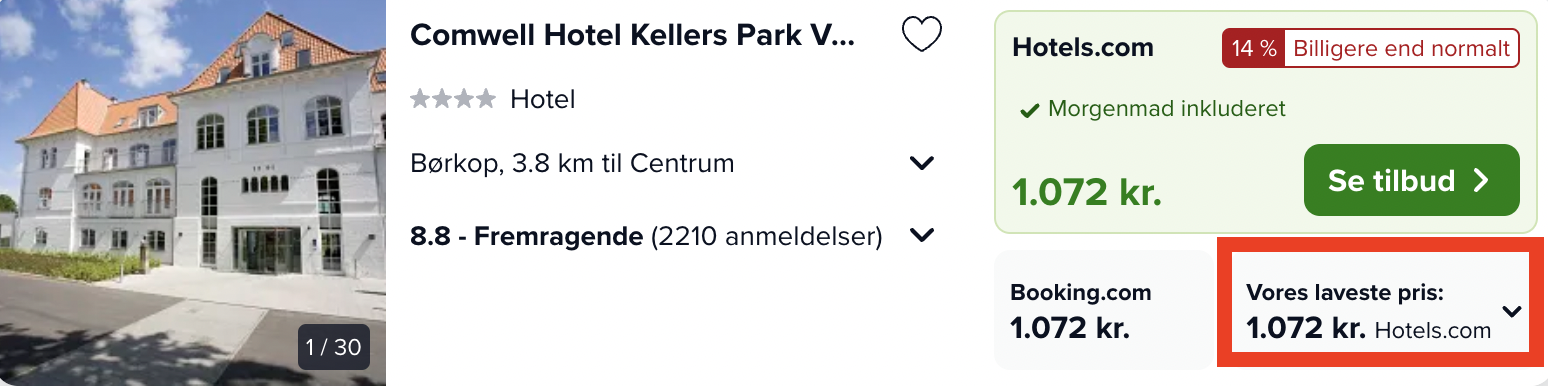Click the 1 / 30 photo counter
This screenshot has width=1548, height=386.
333,347
